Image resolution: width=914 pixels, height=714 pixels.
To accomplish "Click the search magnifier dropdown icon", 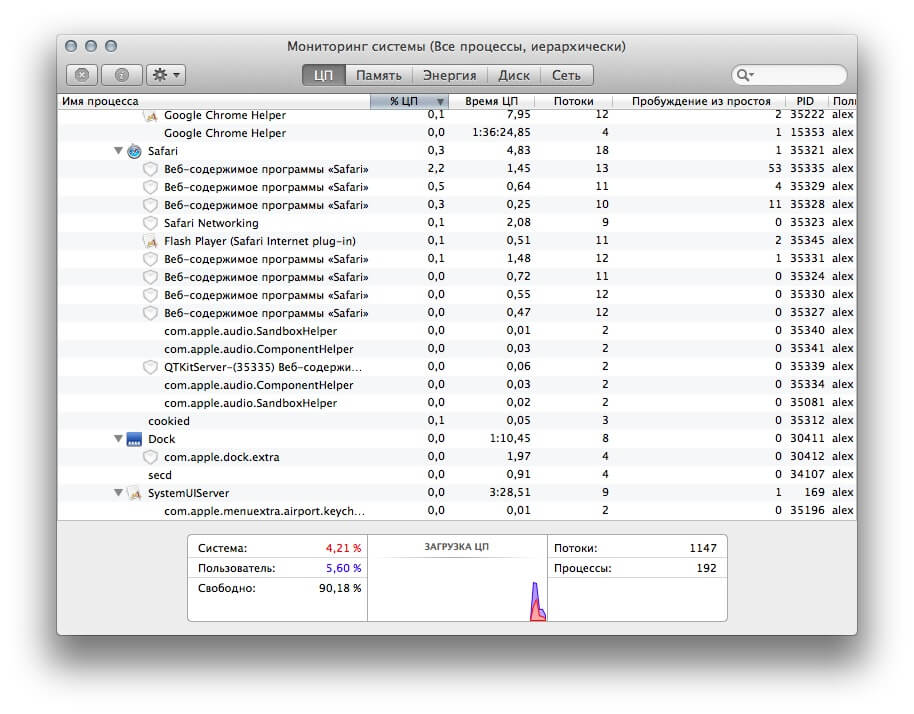I will click(x=745, y=75).
